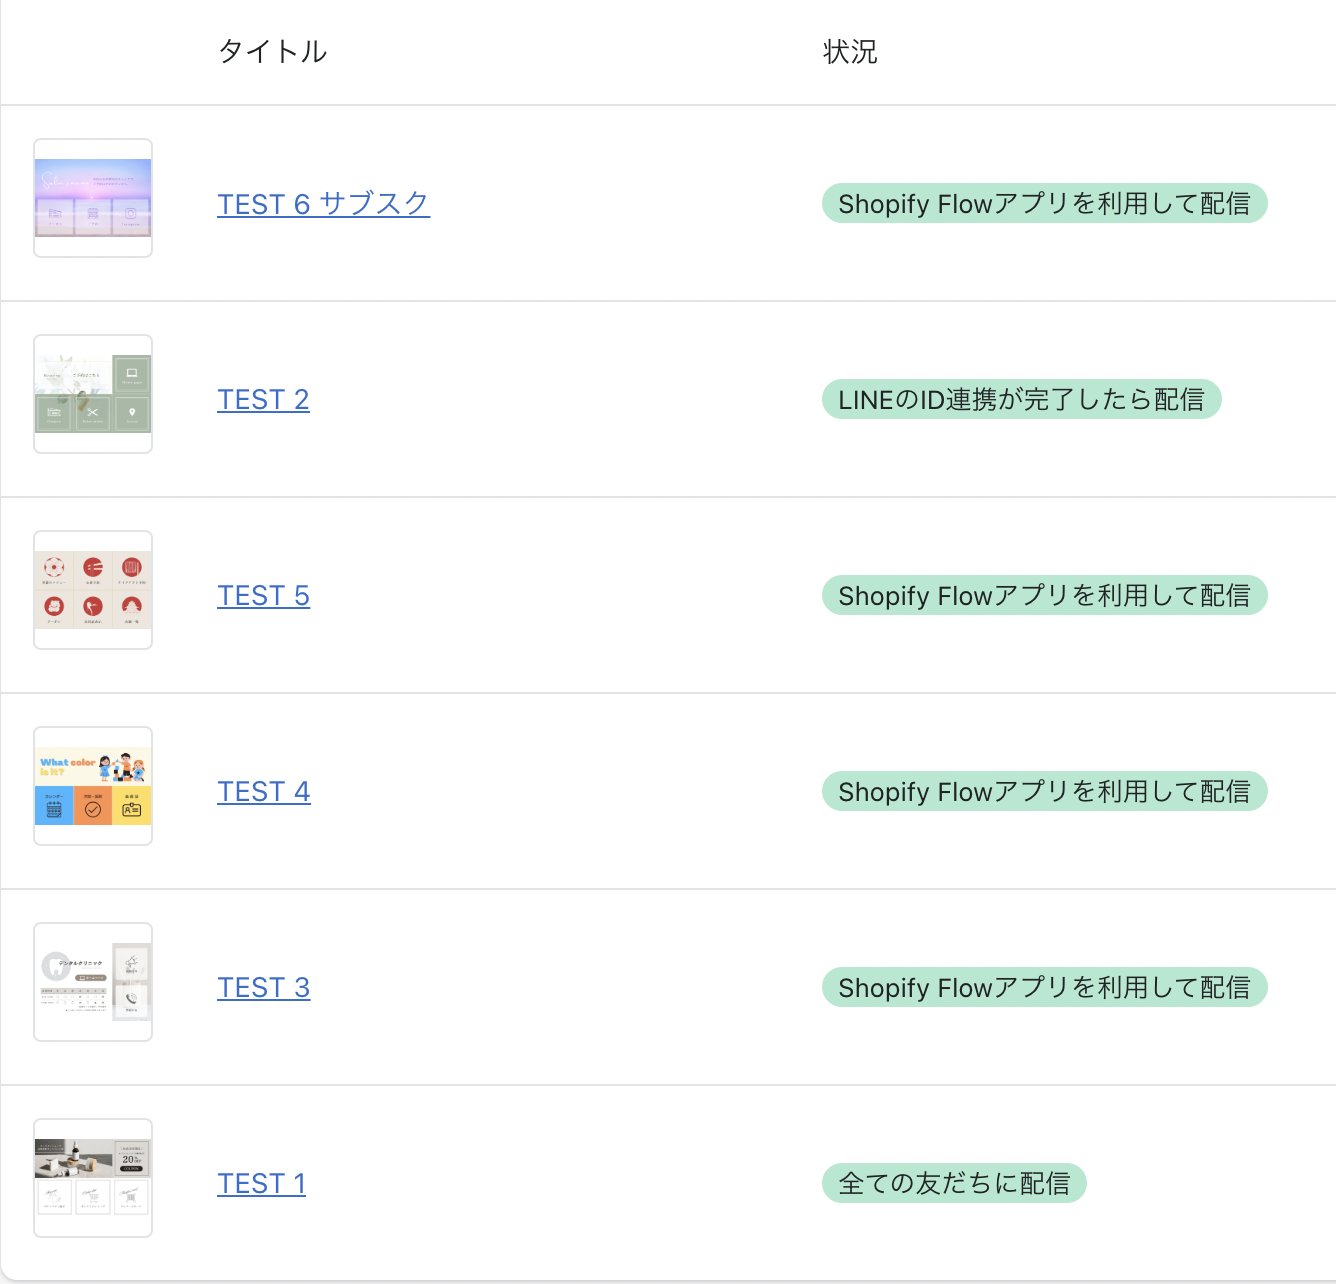The height and width of the screenshot is (1284, 1336).
Task: Open the TEST 6 サブスク link
Action: [323, 204]
